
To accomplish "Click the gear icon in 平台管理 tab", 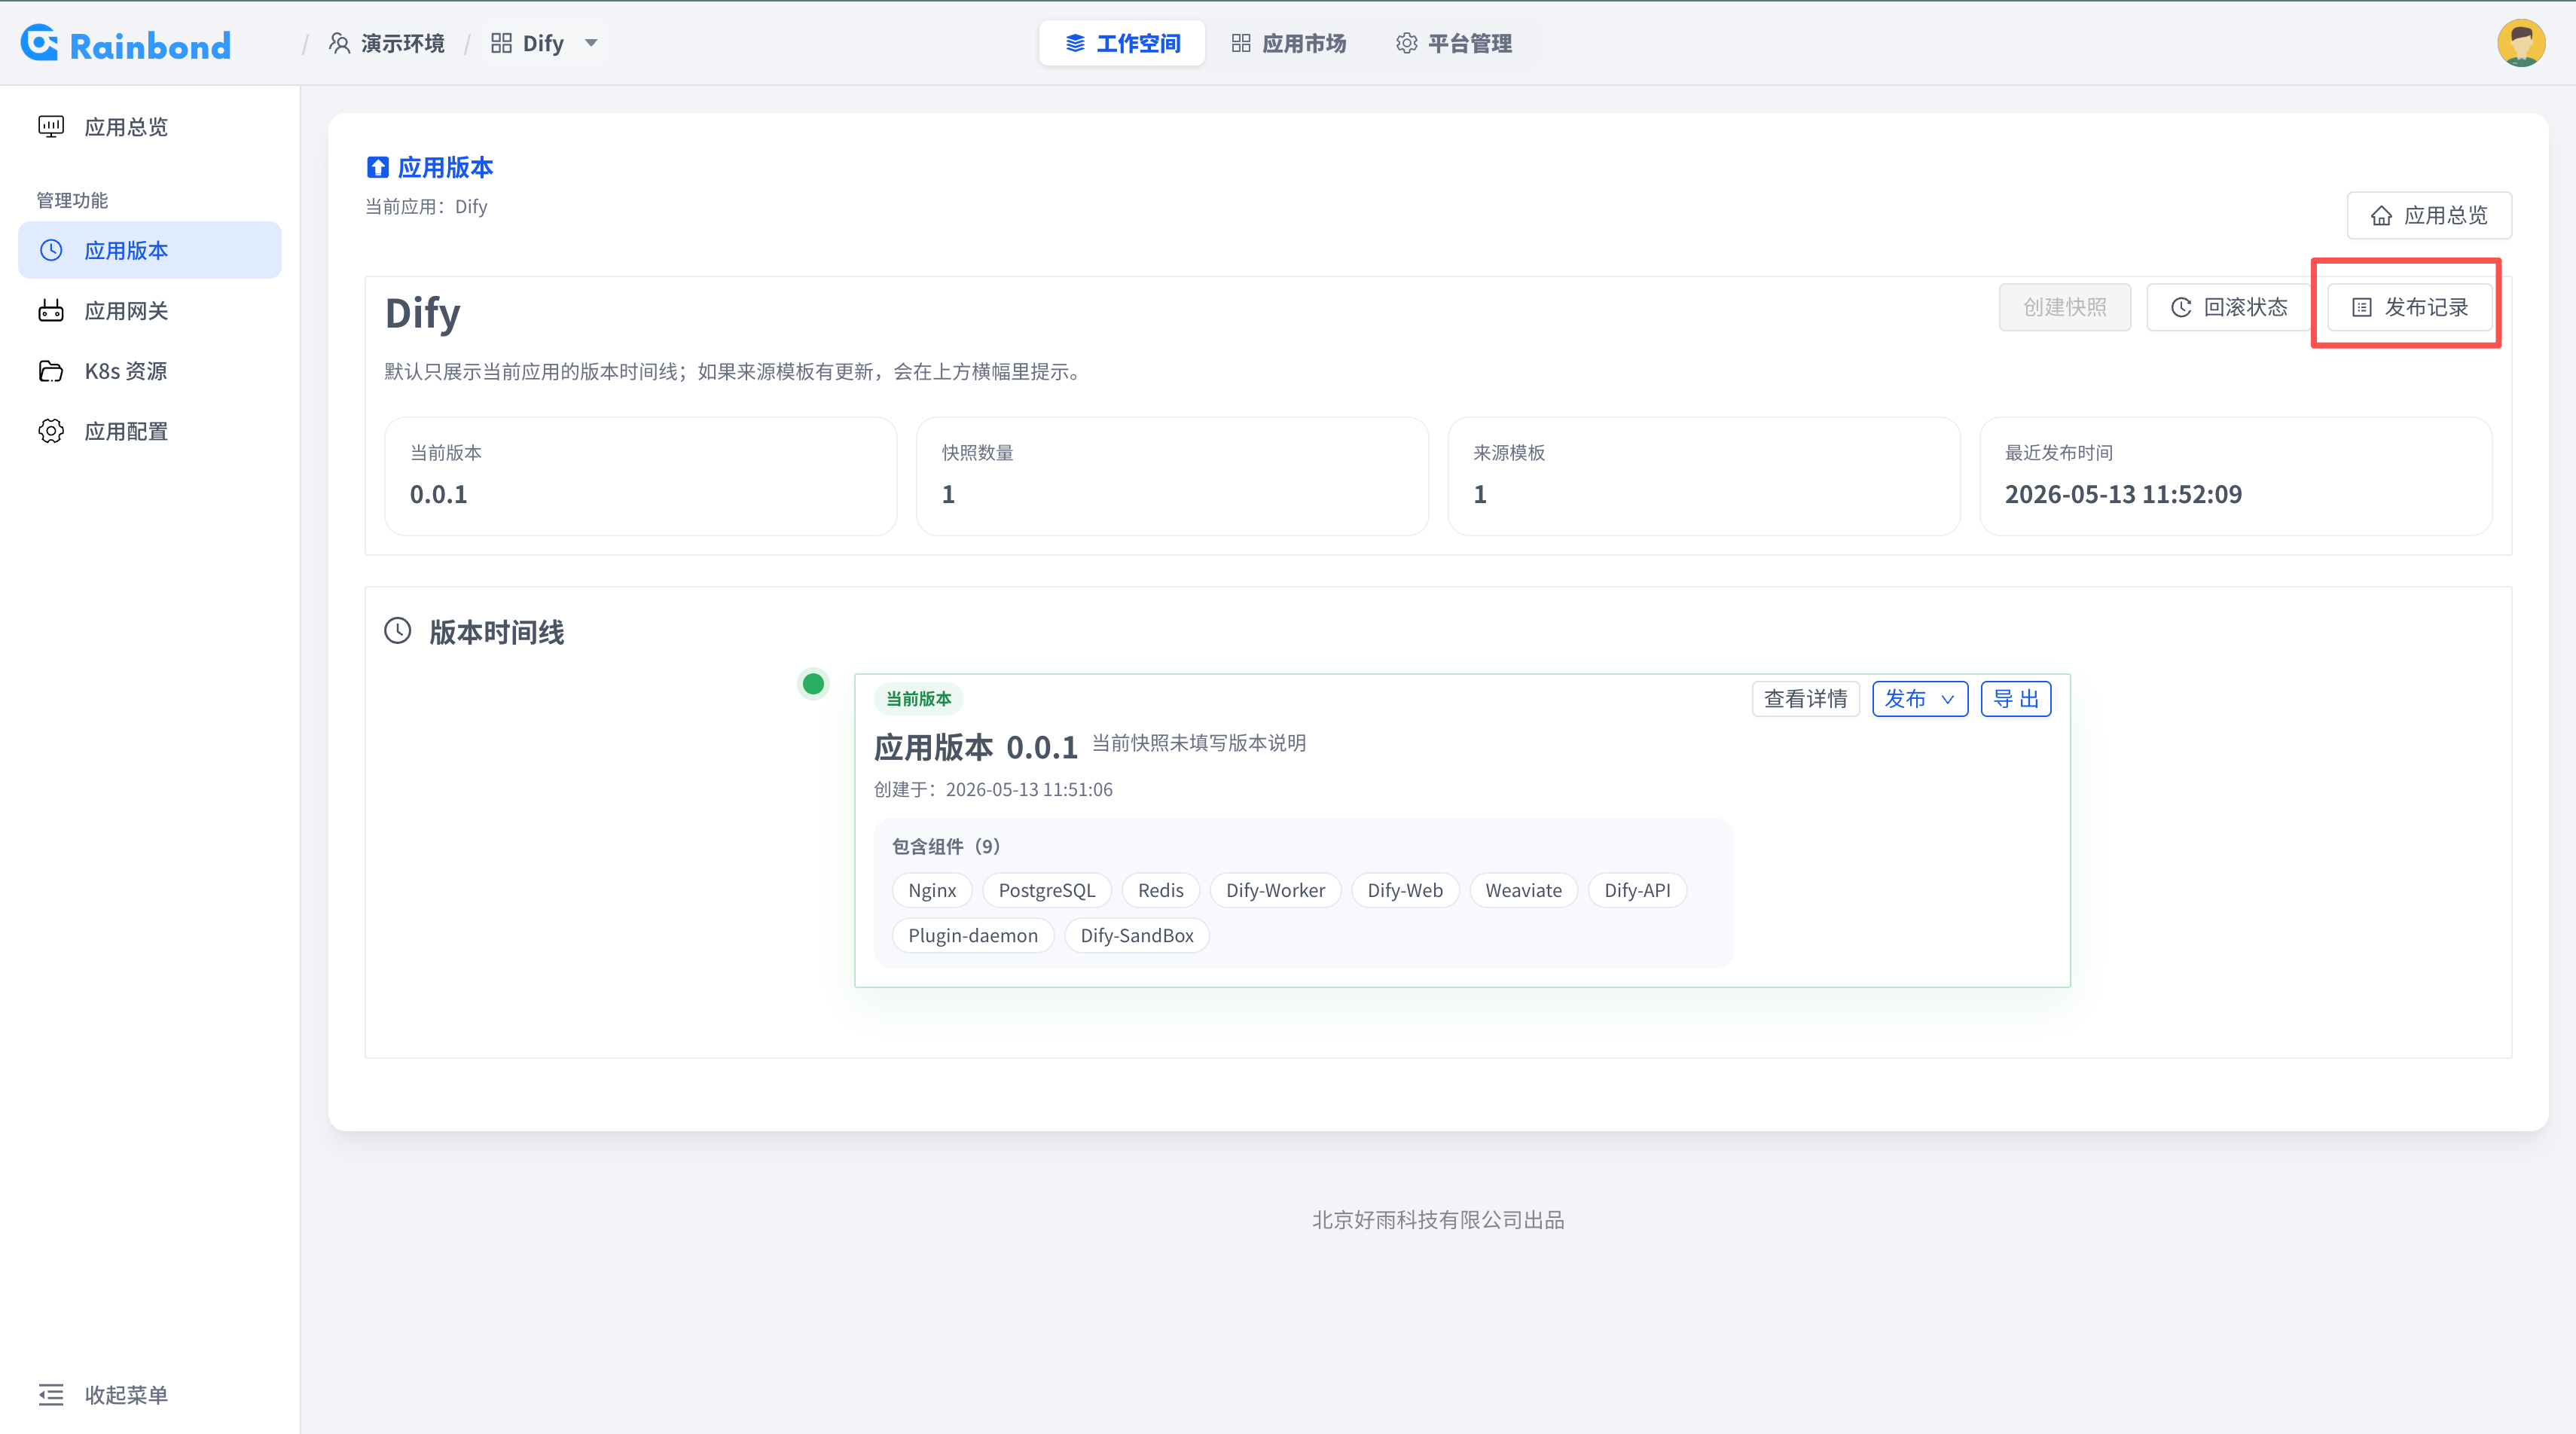I will [1406, 43].
